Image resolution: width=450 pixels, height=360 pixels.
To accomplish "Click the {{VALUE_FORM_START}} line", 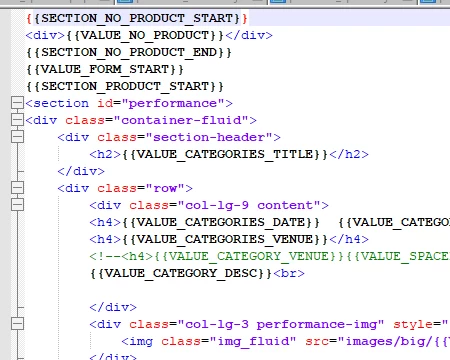I will [x=105, y=69].
